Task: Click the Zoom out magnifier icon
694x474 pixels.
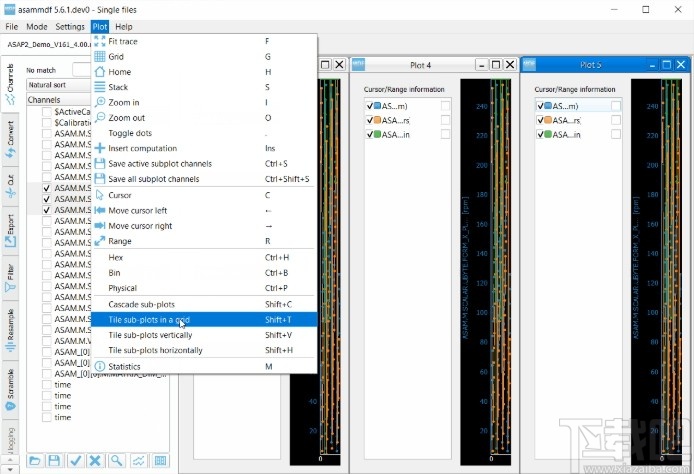Action: click(x=100, y=117)
